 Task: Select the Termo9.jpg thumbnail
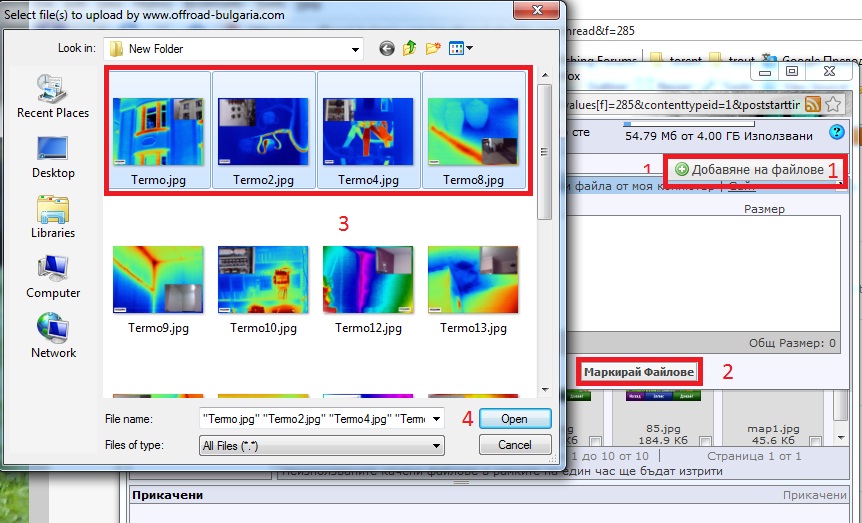coord(158,279)
